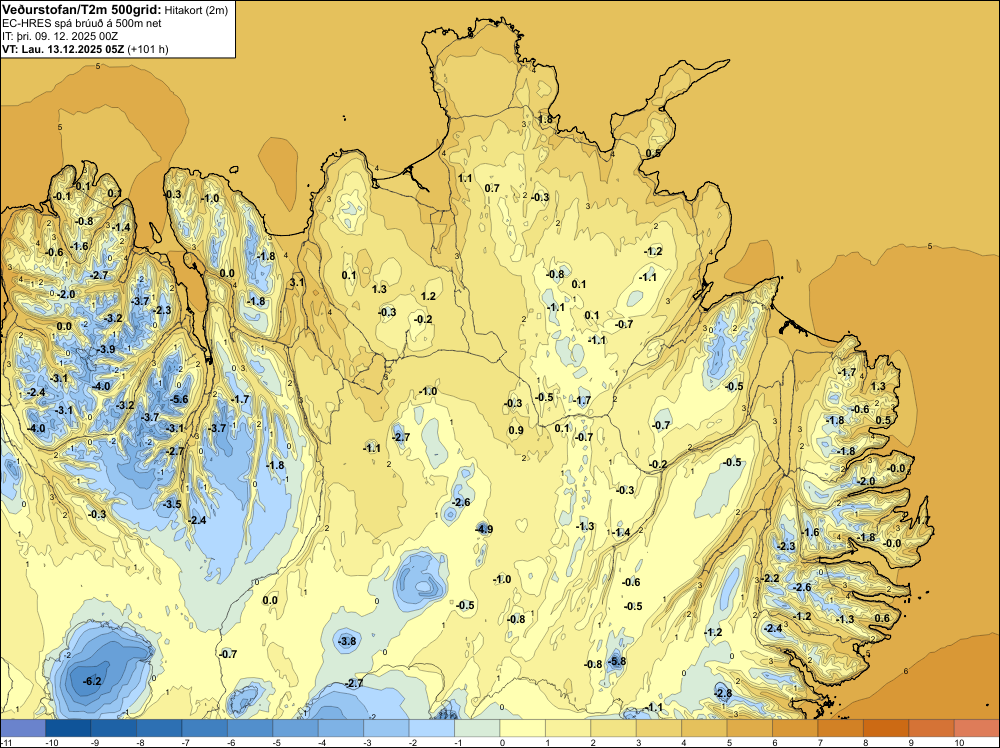Pick the legend swatch between -2 and -1

pos(432,728)
